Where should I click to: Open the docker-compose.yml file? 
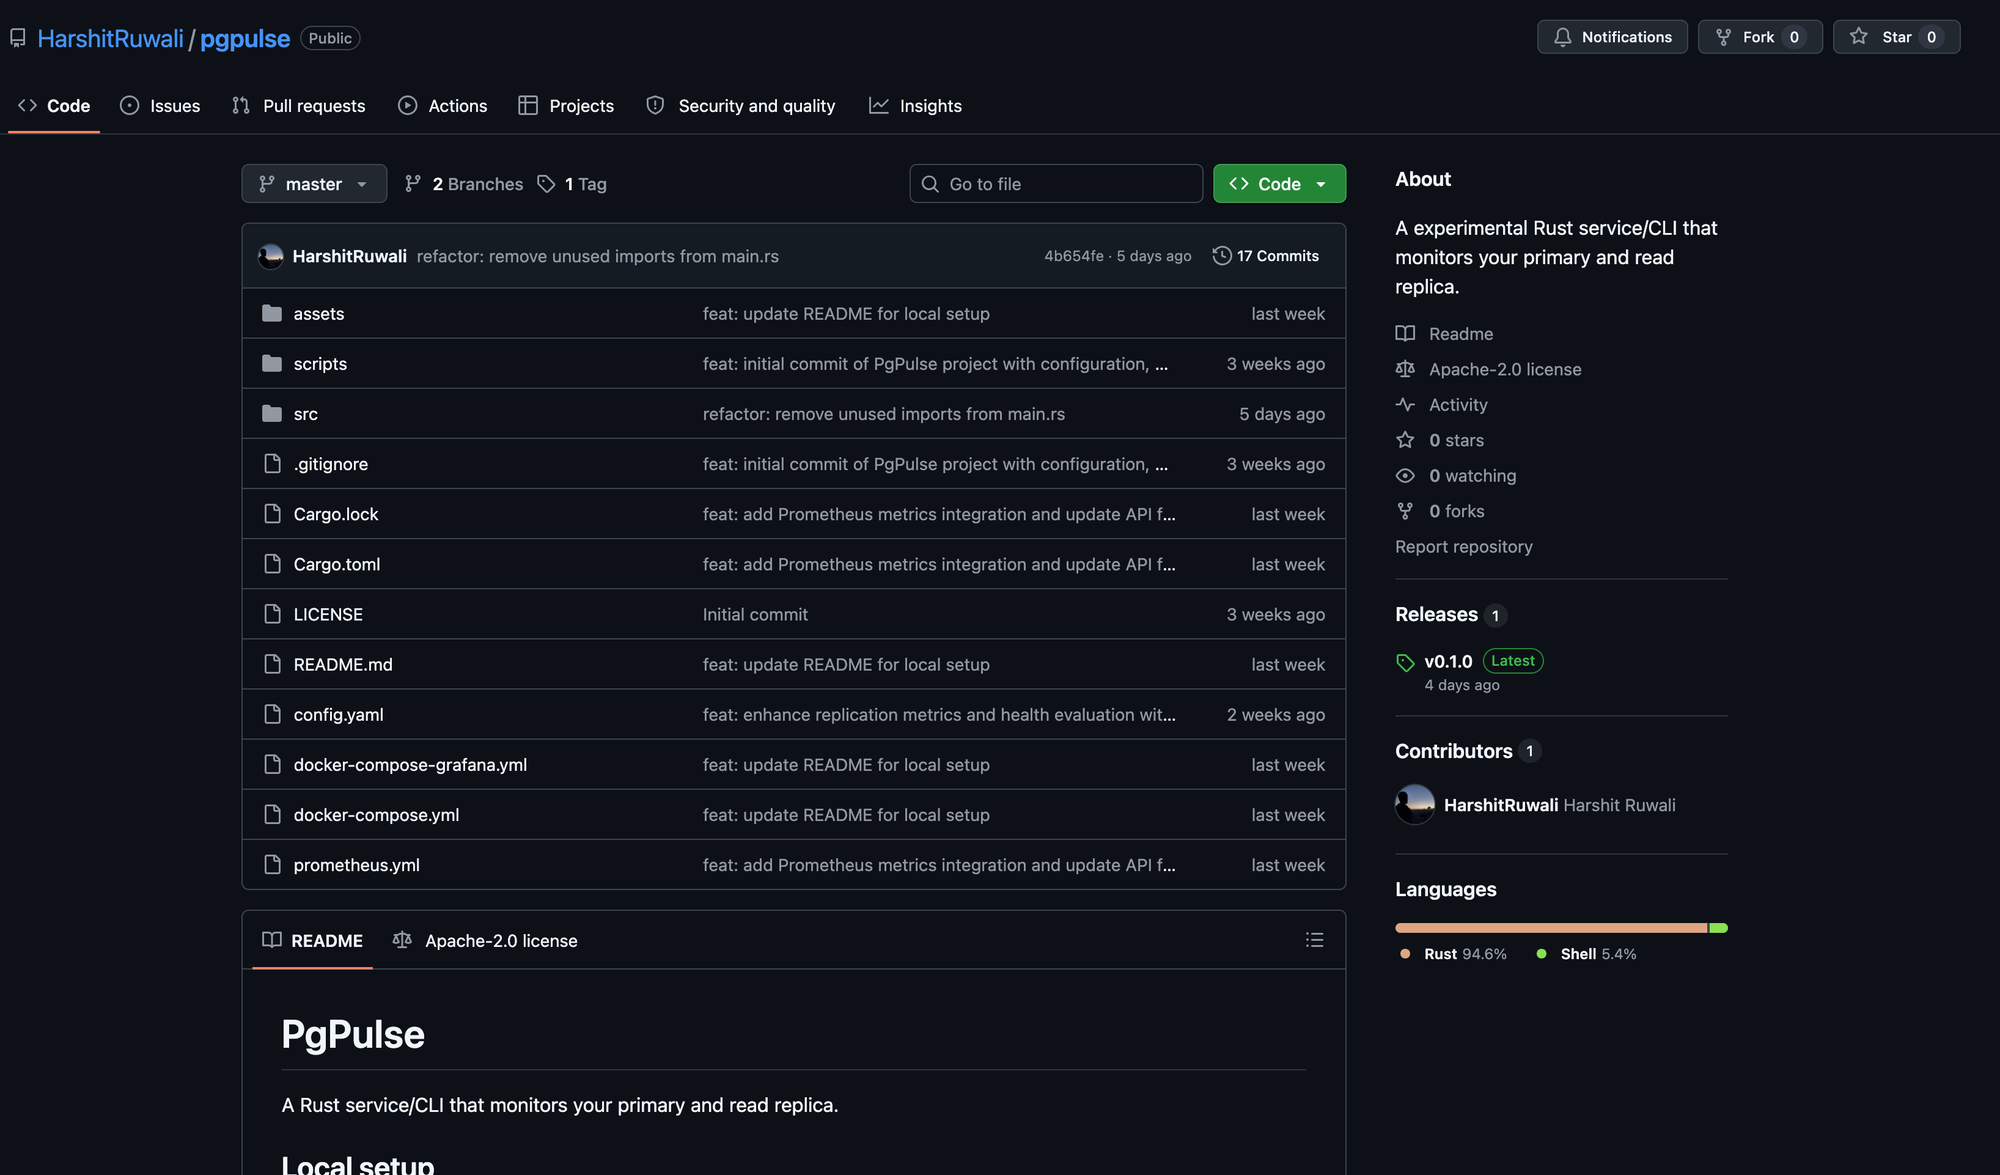pyautogui.click(x=377, y=815)
